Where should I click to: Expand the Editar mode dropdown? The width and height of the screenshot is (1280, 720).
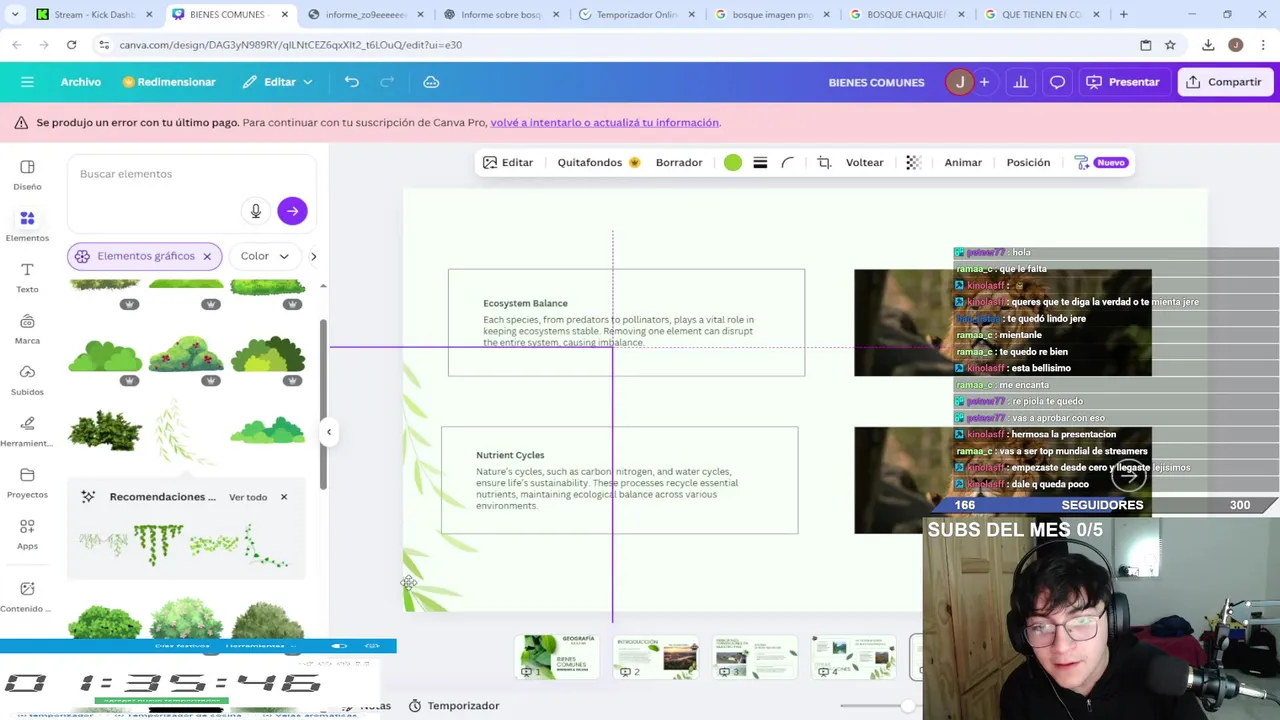click(278, 82)
